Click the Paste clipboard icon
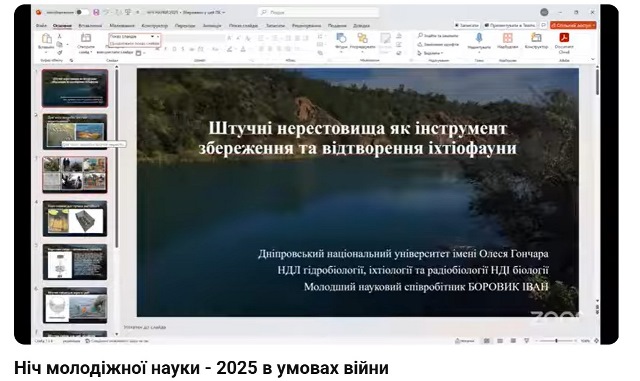Screen dimensions: 640x381 point(47,39)
